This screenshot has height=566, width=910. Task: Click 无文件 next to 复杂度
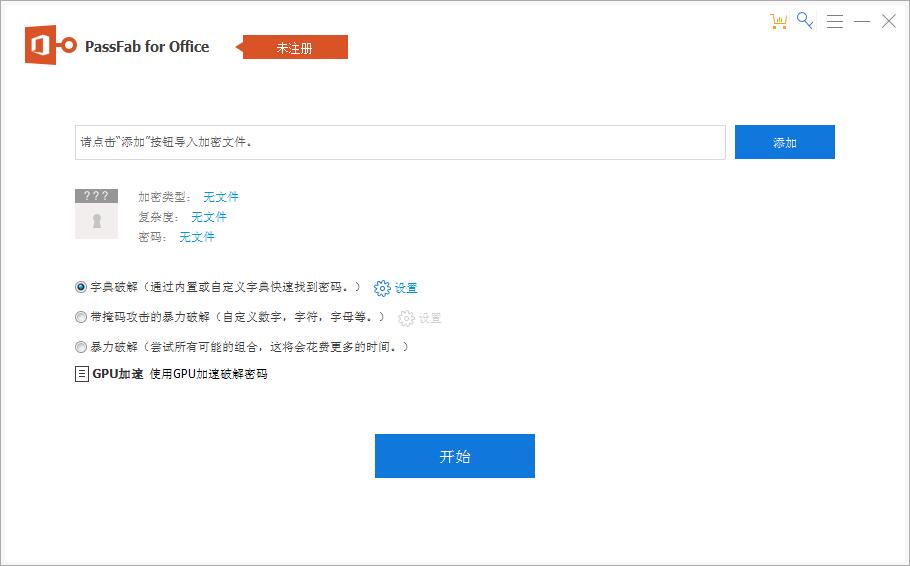coord(209,217)
